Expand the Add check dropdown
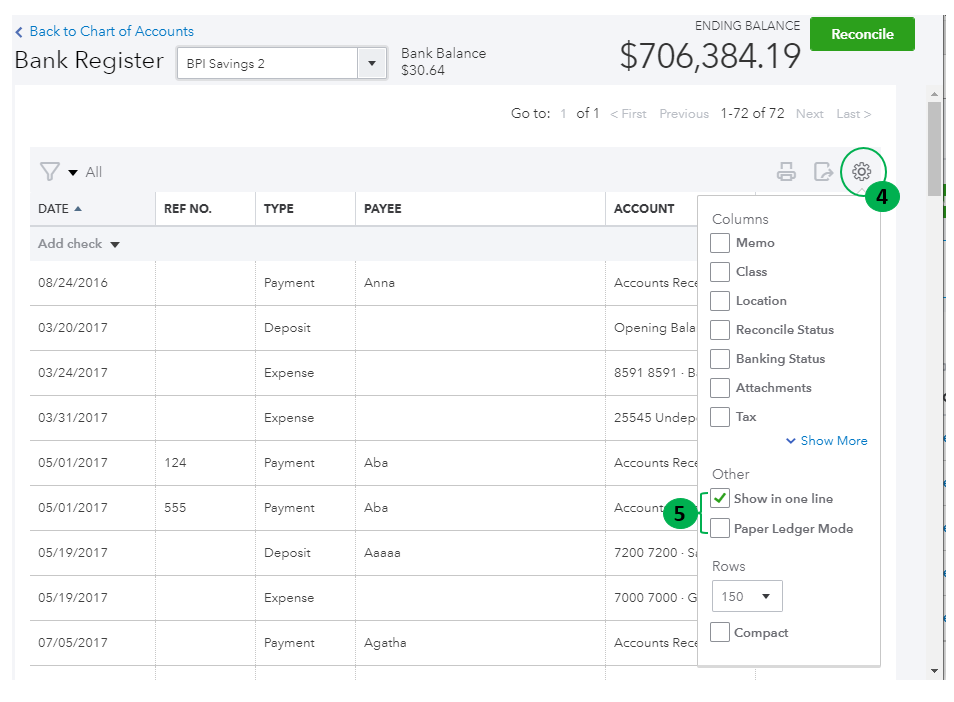Image resolution: width=954 pixels, height=702 pixels. point(115,244)
